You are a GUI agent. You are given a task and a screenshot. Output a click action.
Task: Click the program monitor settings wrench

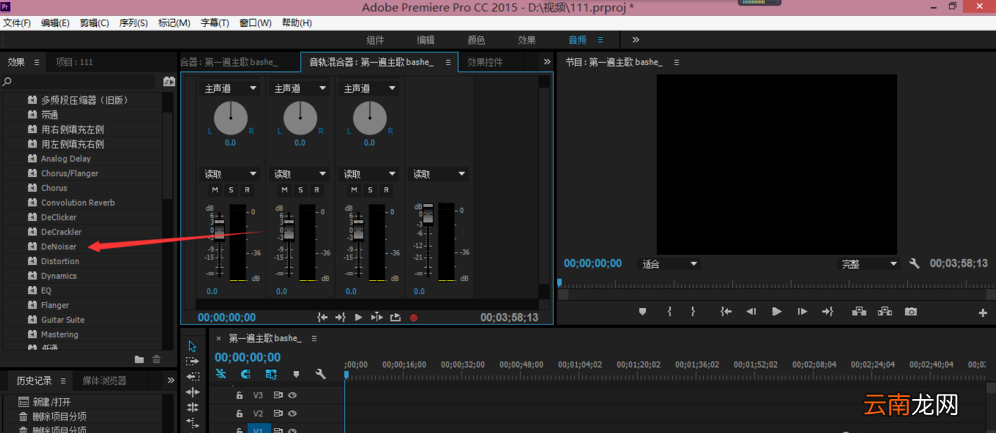[x=915, y=263]
